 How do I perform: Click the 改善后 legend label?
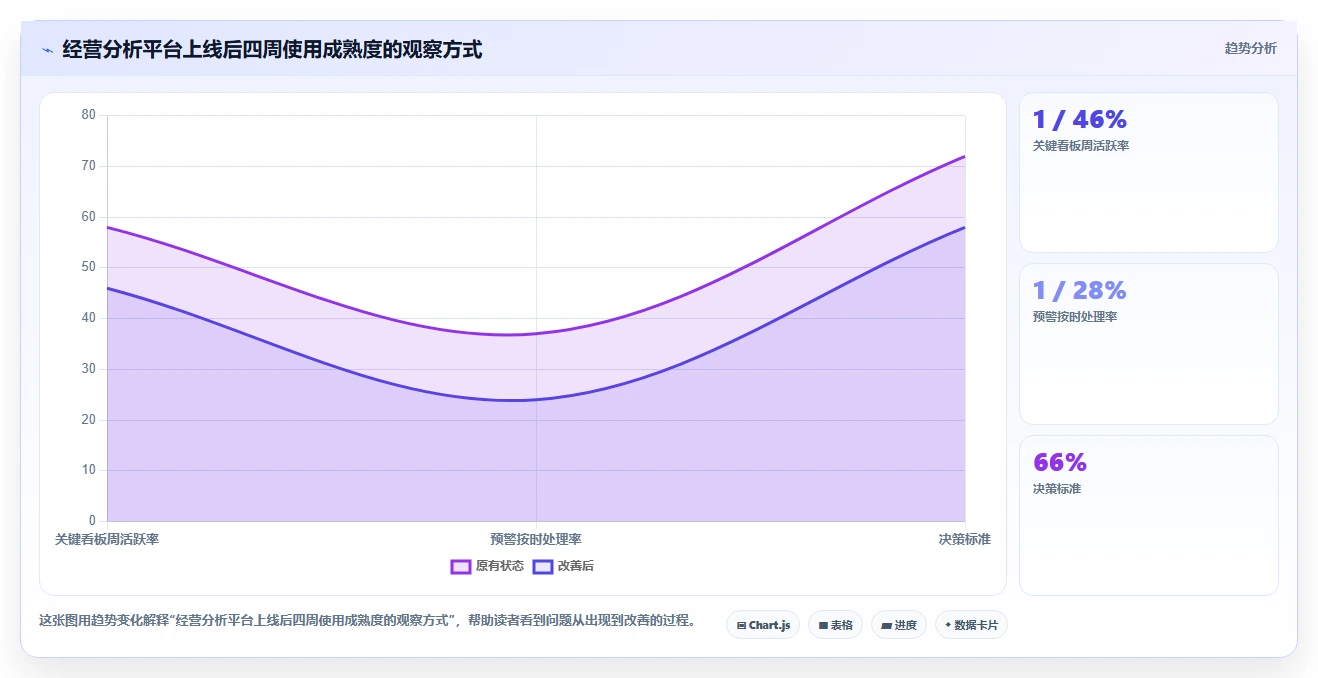point(576,567)
